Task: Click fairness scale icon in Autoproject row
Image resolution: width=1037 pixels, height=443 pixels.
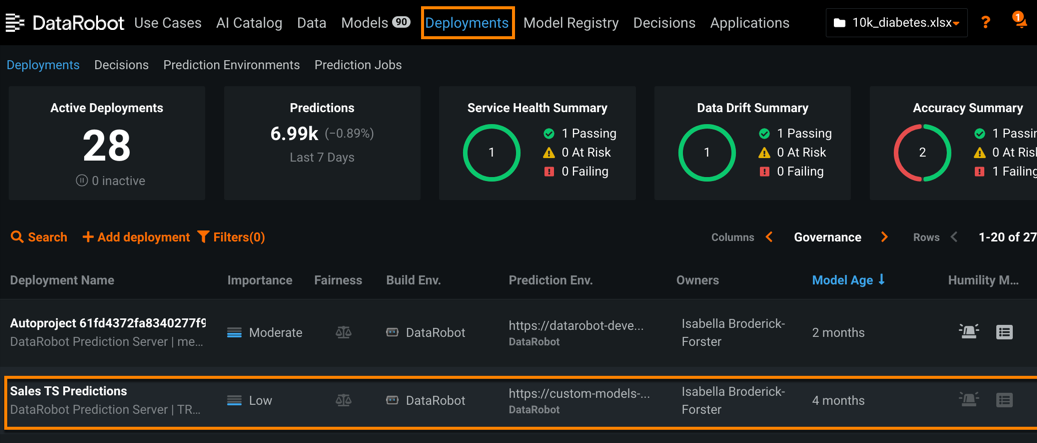Action: pos(343,332)
